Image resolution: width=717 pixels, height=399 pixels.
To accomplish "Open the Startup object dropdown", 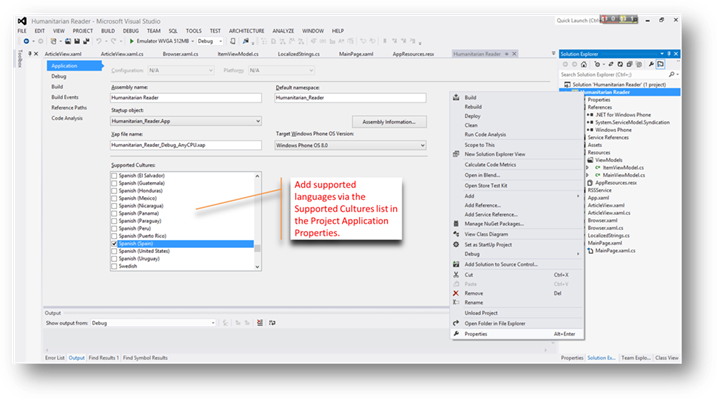I will (x=258, y=121).
